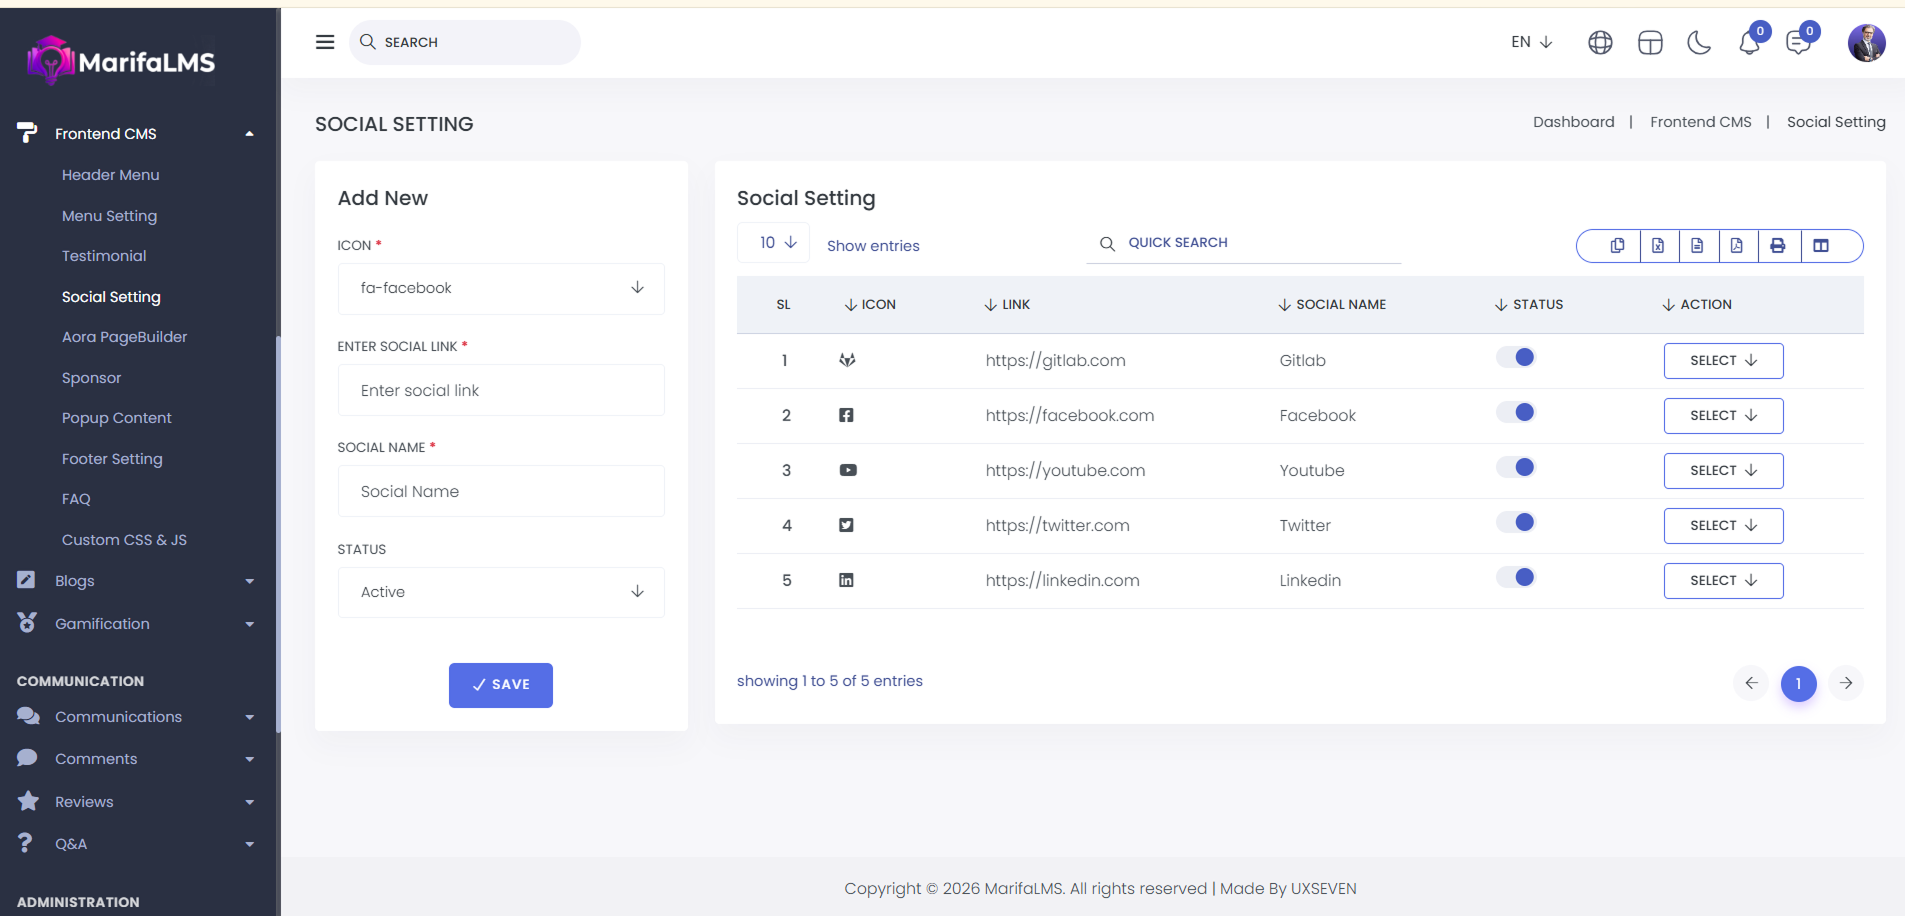Open Footer Setting in the sidebar
The image size is (1905, 916).
[x=112, y=459]
